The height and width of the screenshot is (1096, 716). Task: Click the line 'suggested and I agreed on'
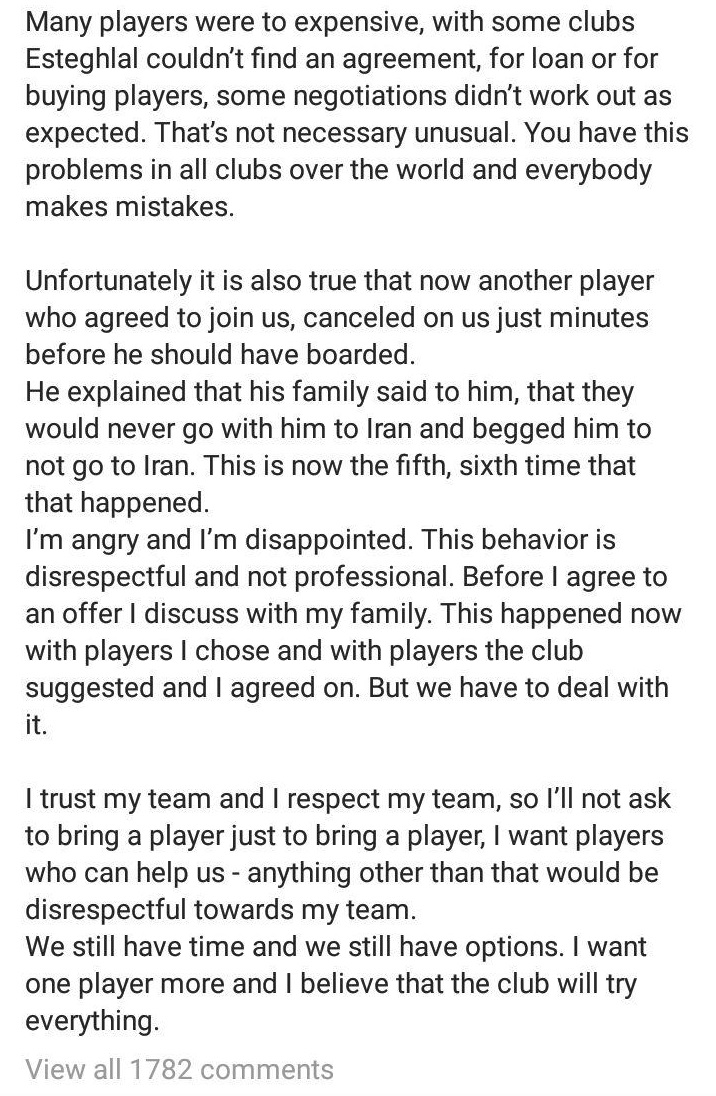pos(347,688)
